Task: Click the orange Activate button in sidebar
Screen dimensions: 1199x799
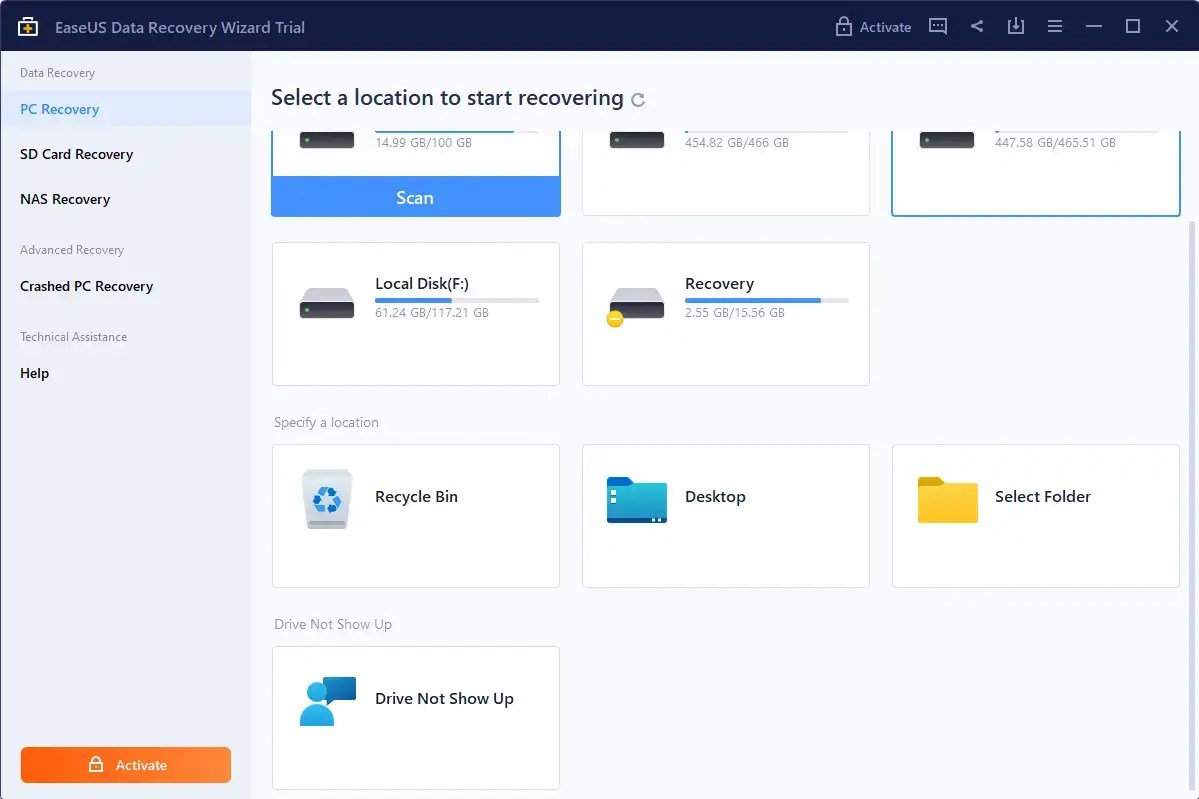Action: click(x=125, y=765)
